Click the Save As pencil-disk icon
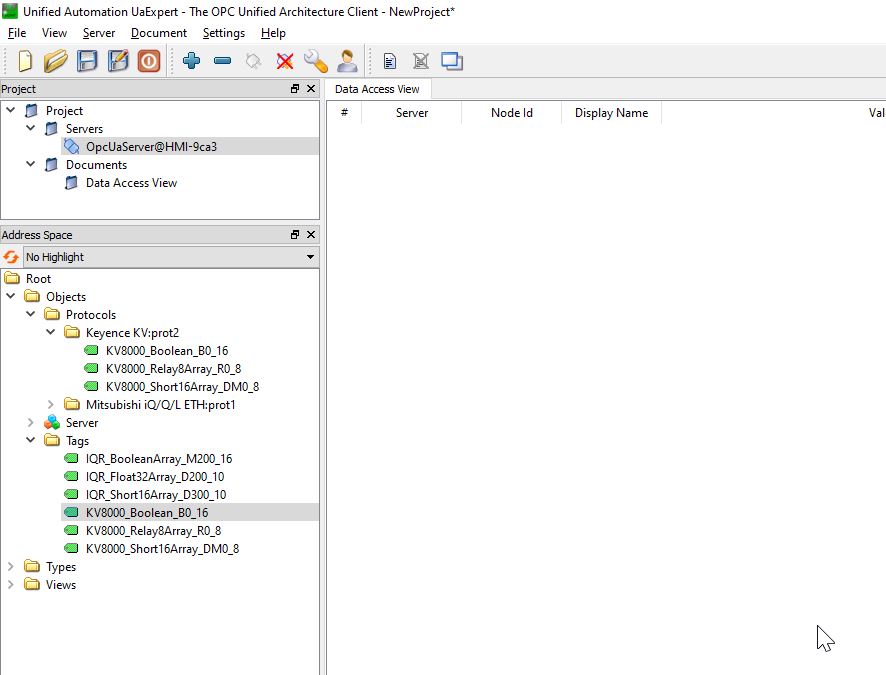This screenshot has height=675, width=886. (x=118, y=61)
